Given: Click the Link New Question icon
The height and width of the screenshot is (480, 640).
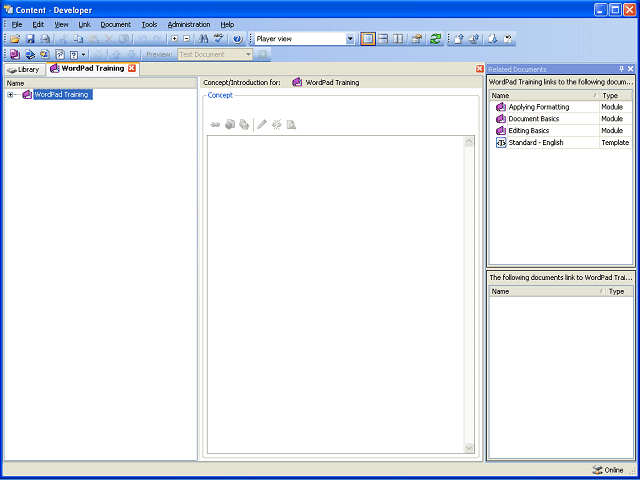Looking at the screenshot, I should tap(60, 54).
